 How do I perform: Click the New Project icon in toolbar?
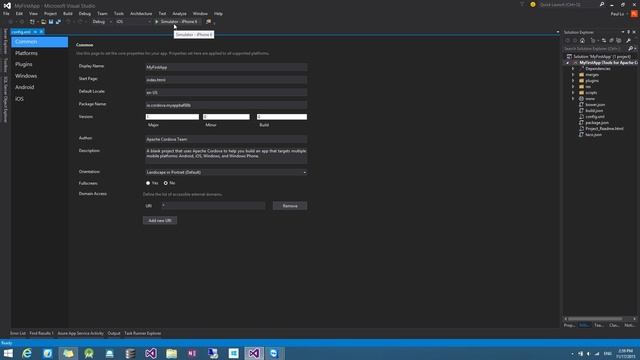pos(32,22)
